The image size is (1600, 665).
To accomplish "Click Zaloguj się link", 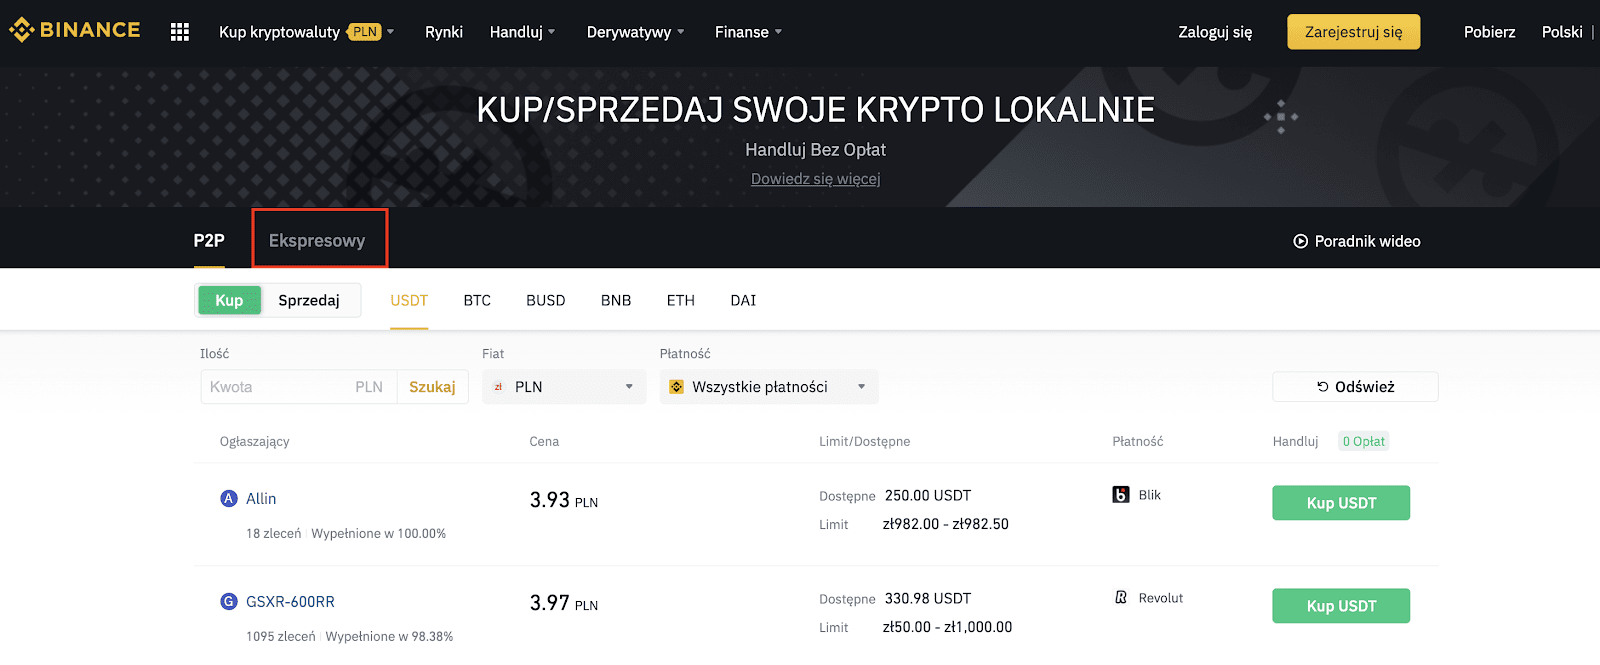I will (x=1215, y=32).
